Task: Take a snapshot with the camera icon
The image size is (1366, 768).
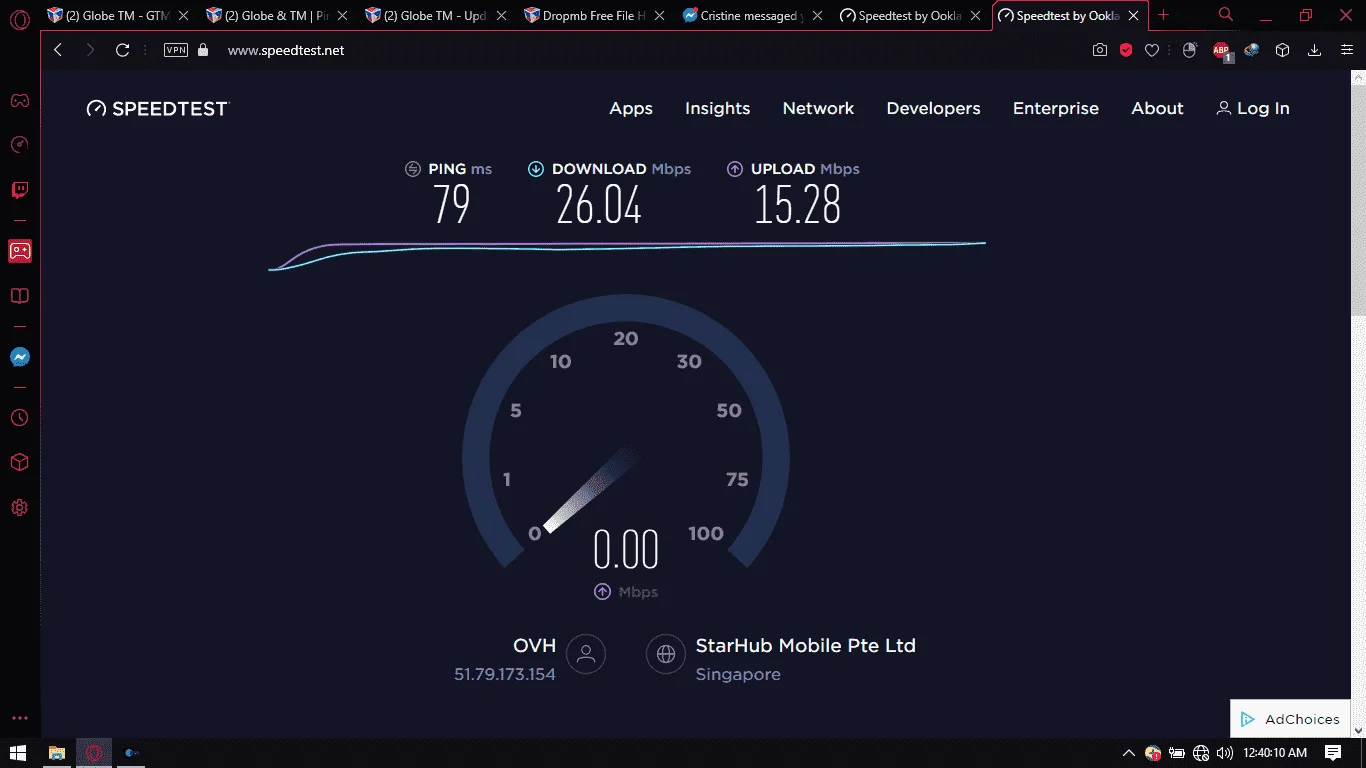Action: 1100,50
